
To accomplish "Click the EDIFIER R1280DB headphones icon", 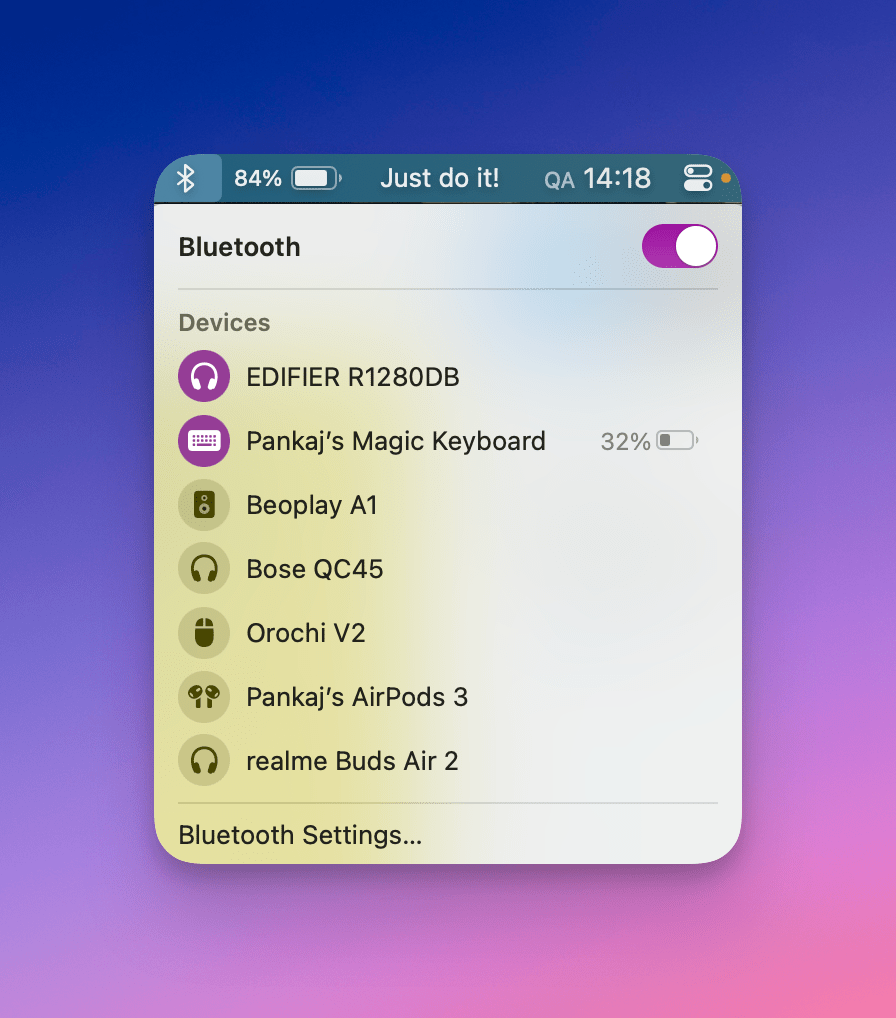I will 204,377.
